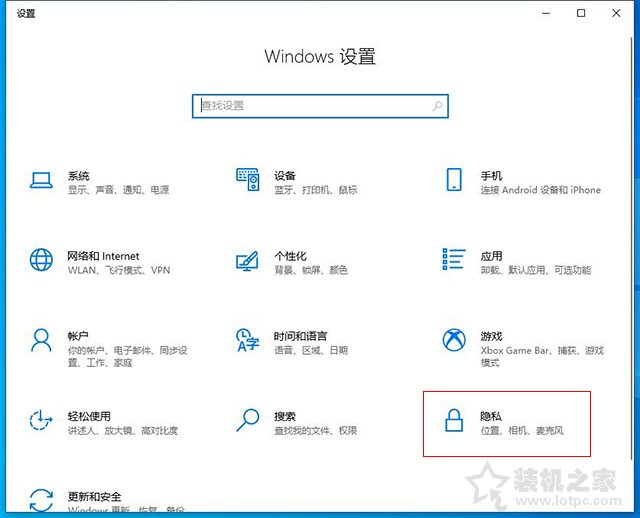Click the 讲述人、放大镜、高对比度 description
Viewport: 640px width, 518px height.
pos(123,431)
